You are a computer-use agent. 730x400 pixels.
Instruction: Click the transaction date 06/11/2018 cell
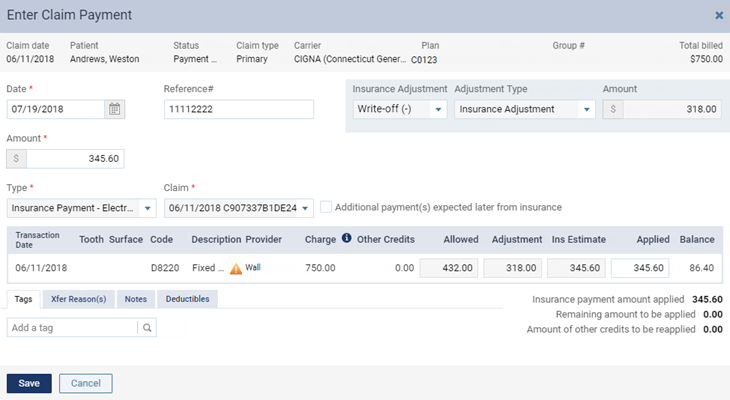point(41,268)
